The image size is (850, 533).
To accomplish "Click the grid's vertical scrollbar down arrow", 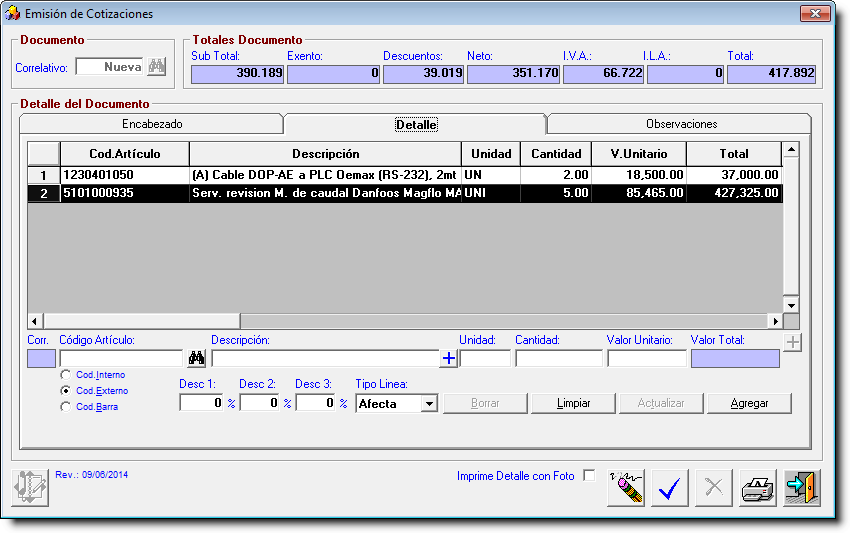I will pos(791,305).
